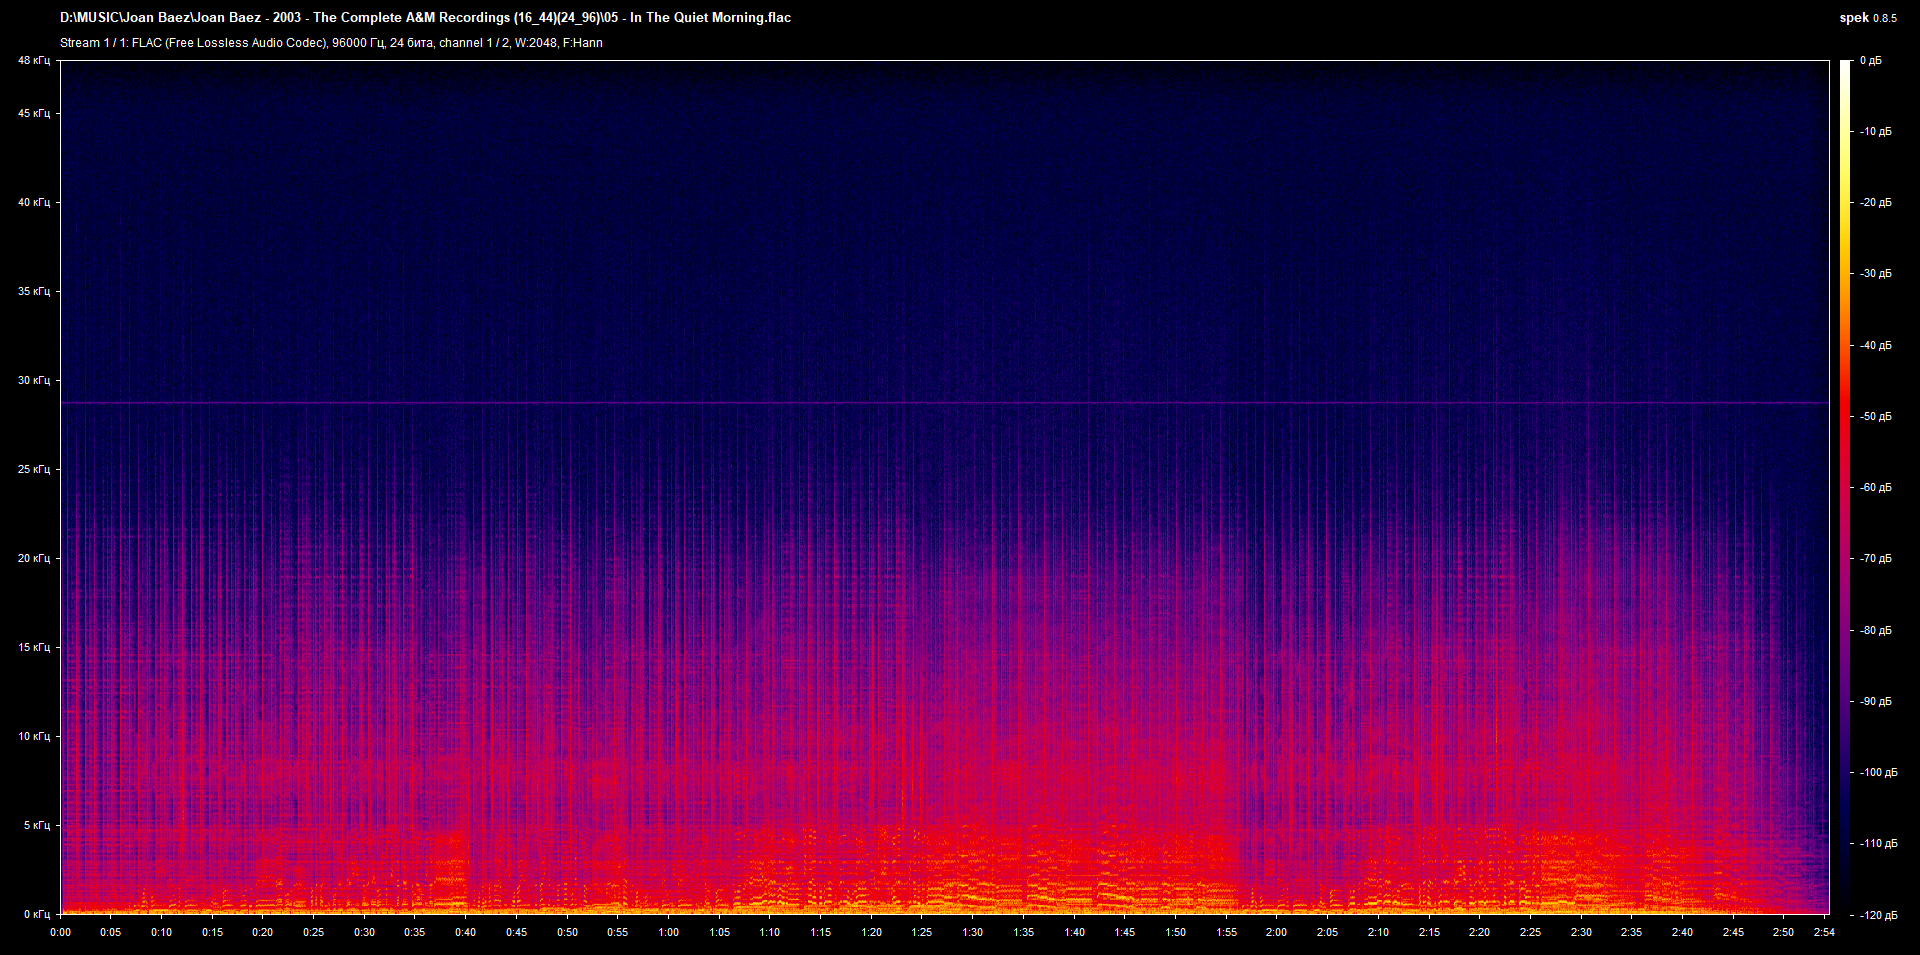
Task: Click the 25 кГц frequency axis label
Action: pos(34,470)
